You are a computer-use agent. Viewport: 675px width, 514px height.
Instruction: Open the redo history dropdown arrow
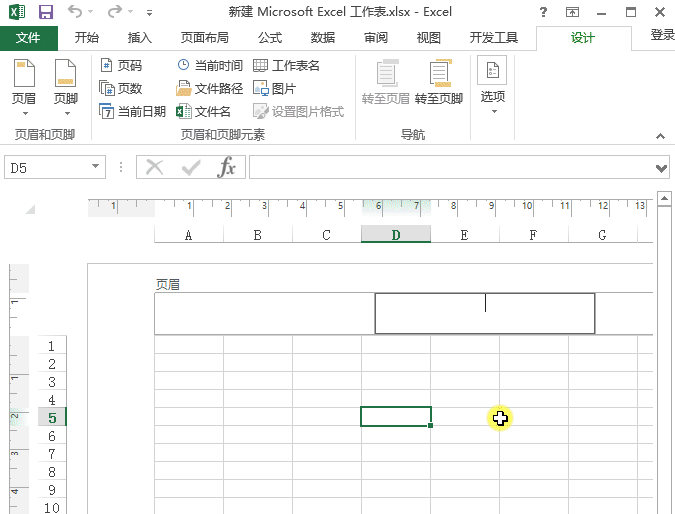pos(130,12)
